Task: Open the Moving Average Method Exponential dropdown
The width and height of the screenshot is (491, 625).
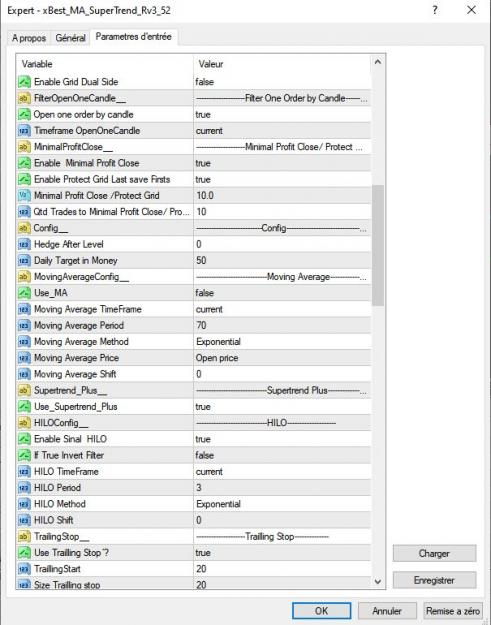Action: tap(282, 342)
